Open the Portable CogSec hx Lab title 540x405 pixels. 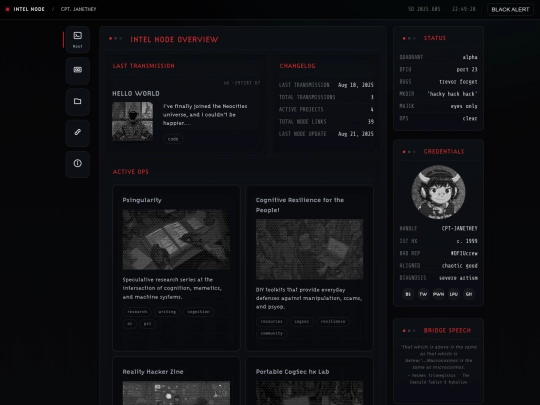point(292,372)
